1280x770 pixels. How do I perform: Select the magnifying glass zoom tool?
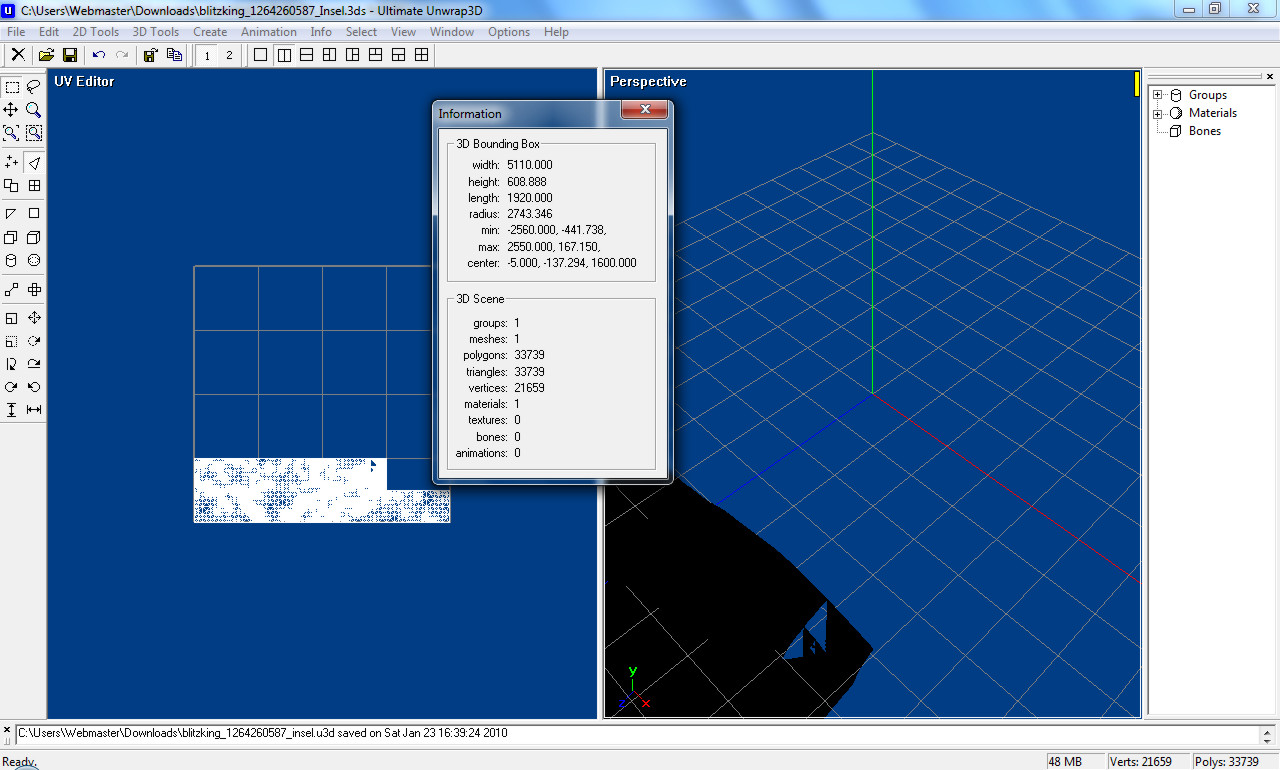point(34,110)
